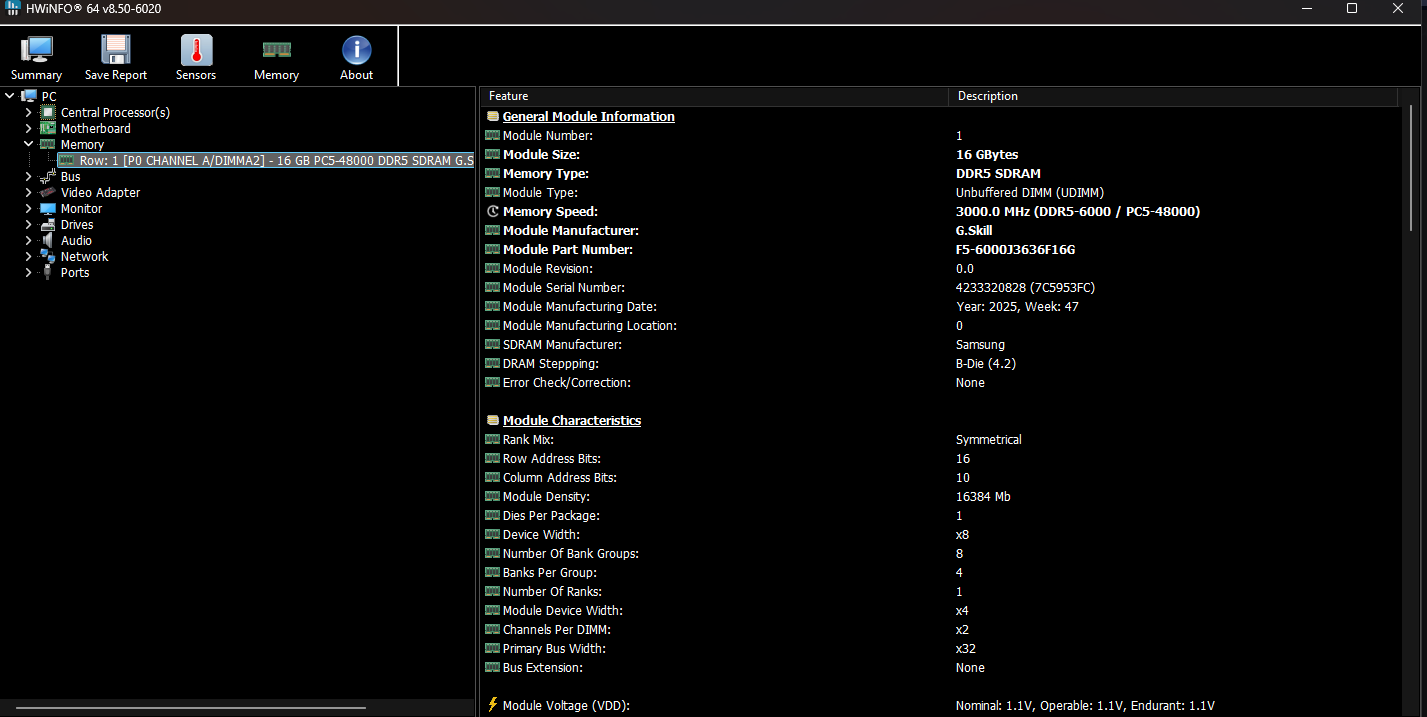The image size is (1427, 717).
Task: Expand the Central Processor(s) node
Action: tap(28, 112)
